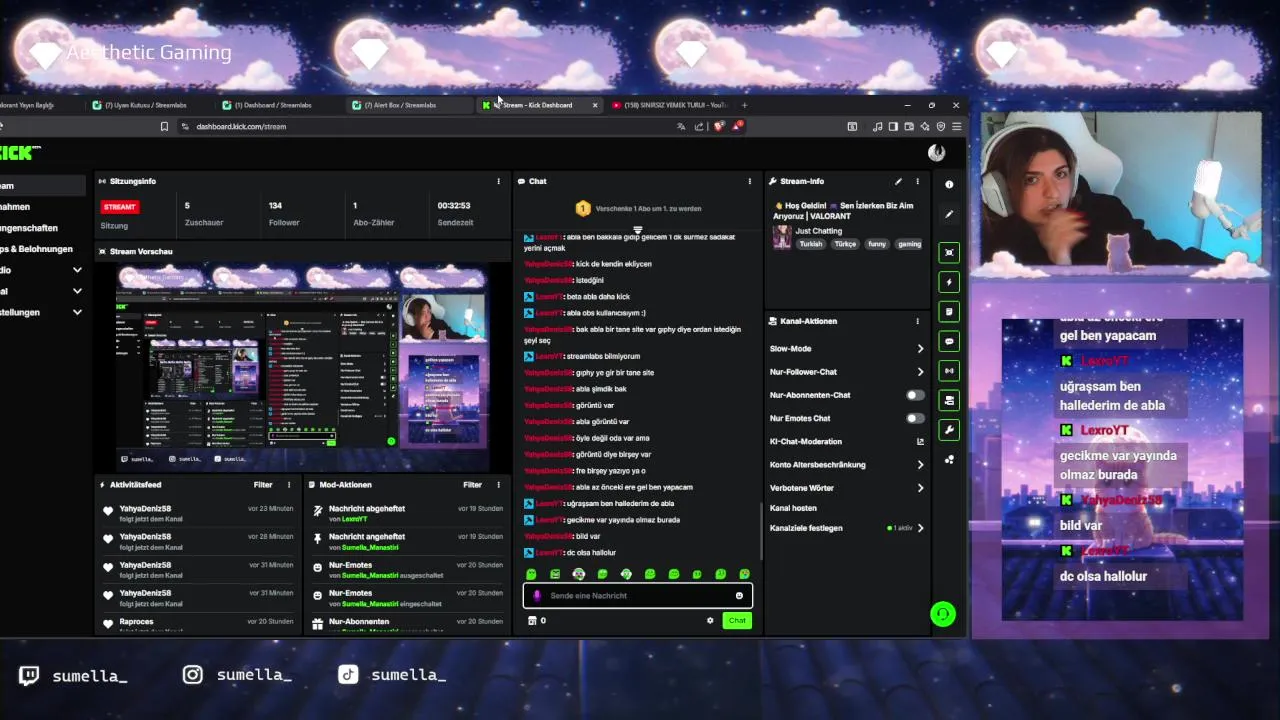
Task: Close the Stream - Kick Dashboard tab
Action: (x=595, y=105)
